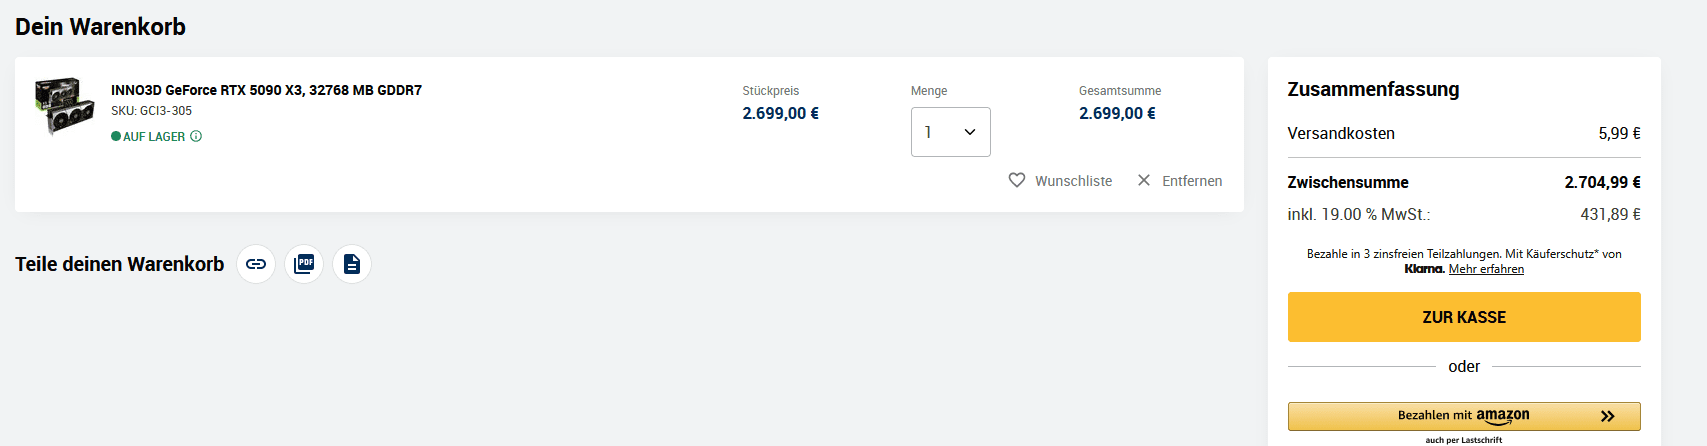Viewport: 1707px width, 446px height.
Task: Copy the cart share link icon
Action: coord(256,264)
